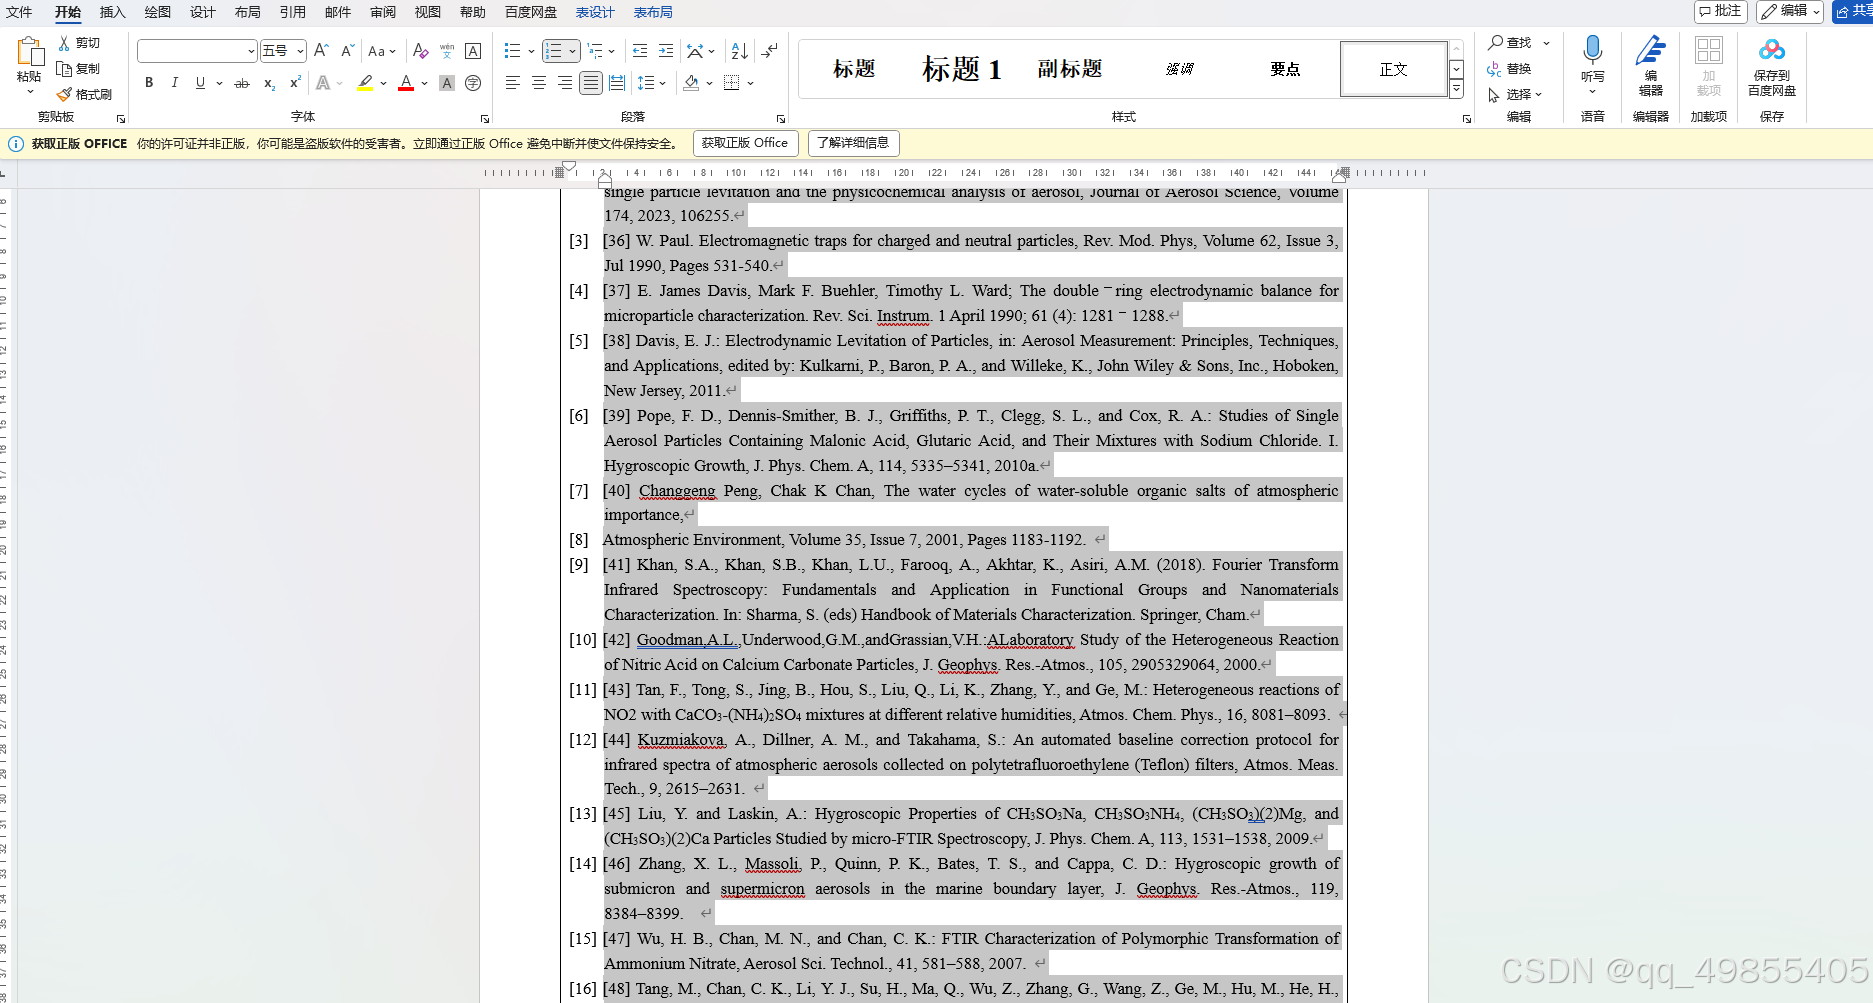This screenshot has height=1003, width=1873.
Task: Apply paragraph shading fill color
Action: click(x=691, y=83)
